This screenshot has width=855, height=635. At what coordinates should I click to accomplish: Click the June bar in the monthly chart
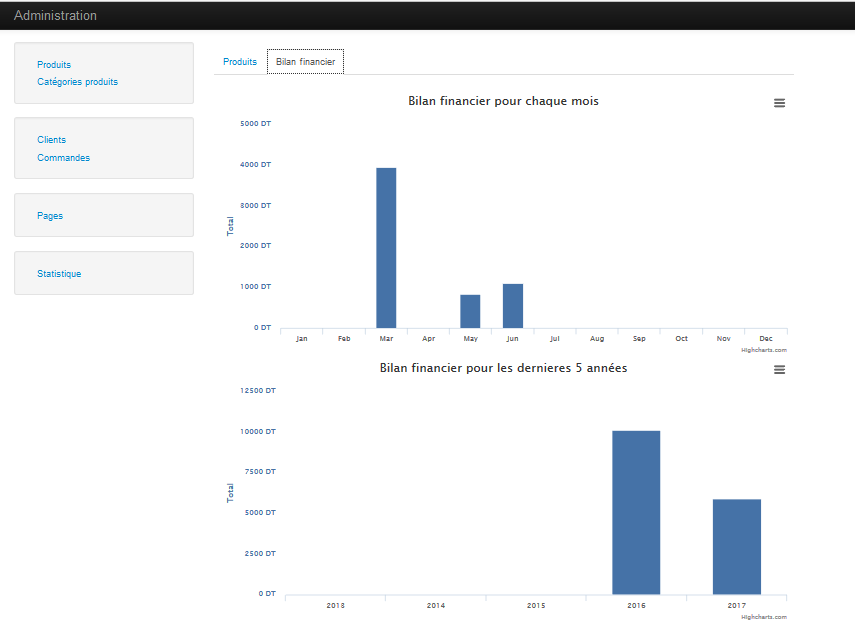(x=512, y=305)
